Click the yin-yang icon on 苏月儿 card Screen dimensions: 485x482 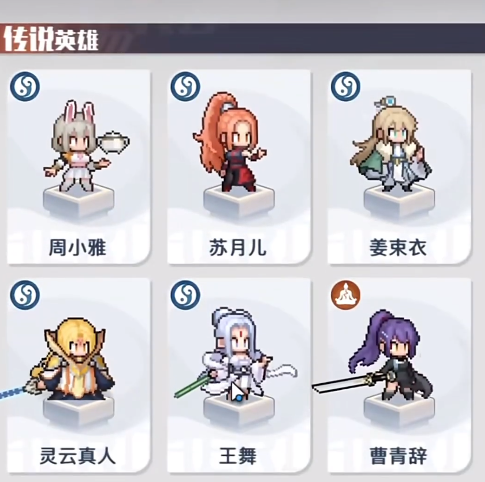(185, 87)
